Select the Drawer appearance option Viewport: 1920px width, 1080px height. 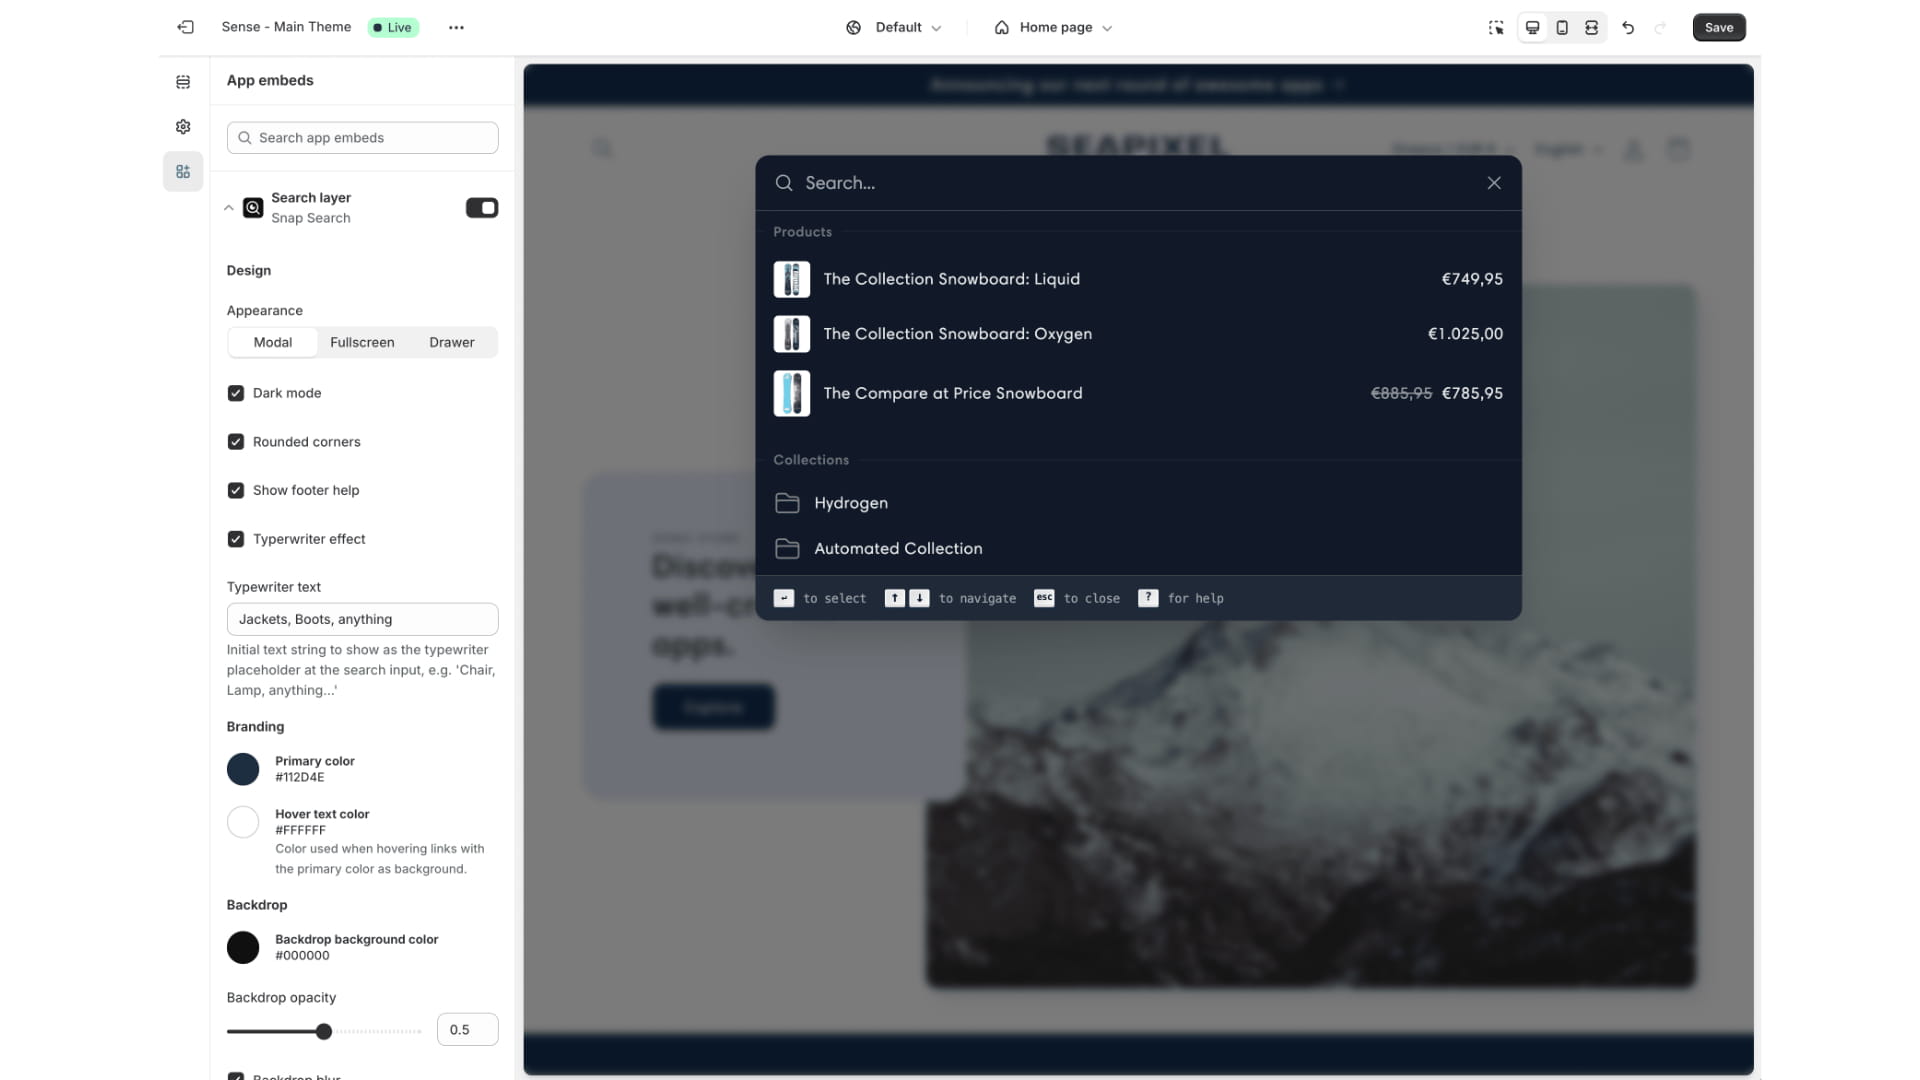pyautogui.click(x=452, y=342)
